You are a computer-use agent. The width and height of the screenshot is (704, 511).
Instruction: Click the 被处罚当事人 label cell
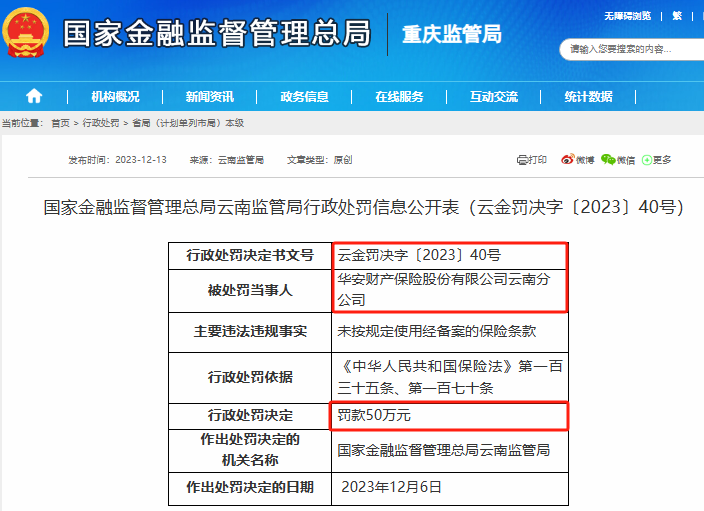click(x=250, y=291)
